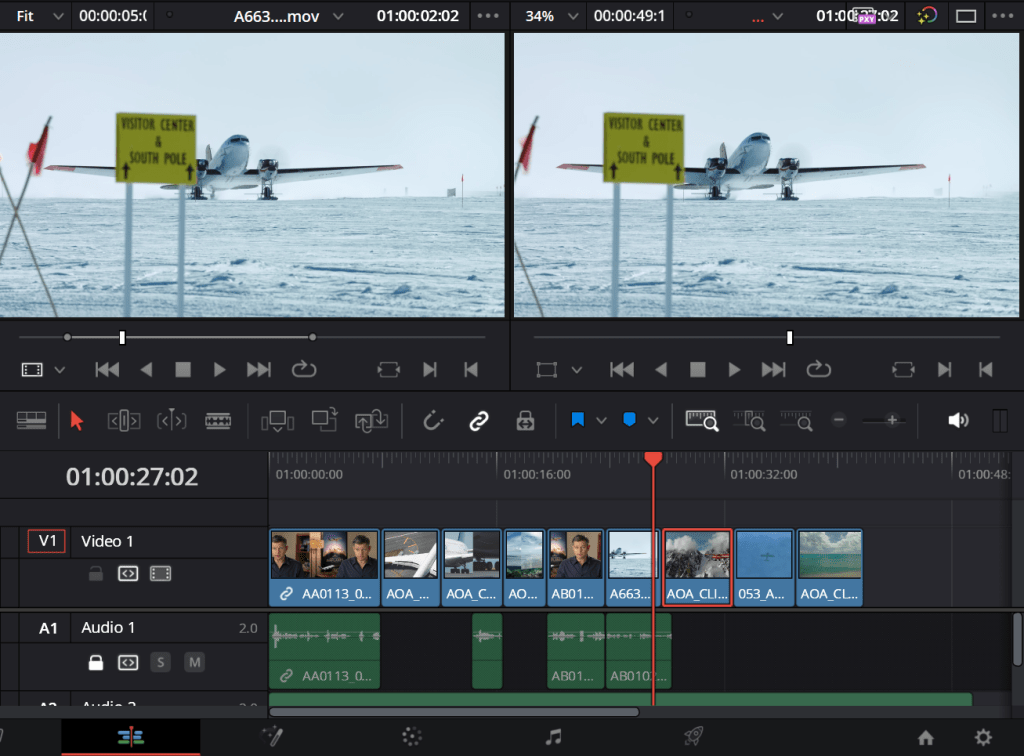Solo the Audio 1 track

(160, 662)
